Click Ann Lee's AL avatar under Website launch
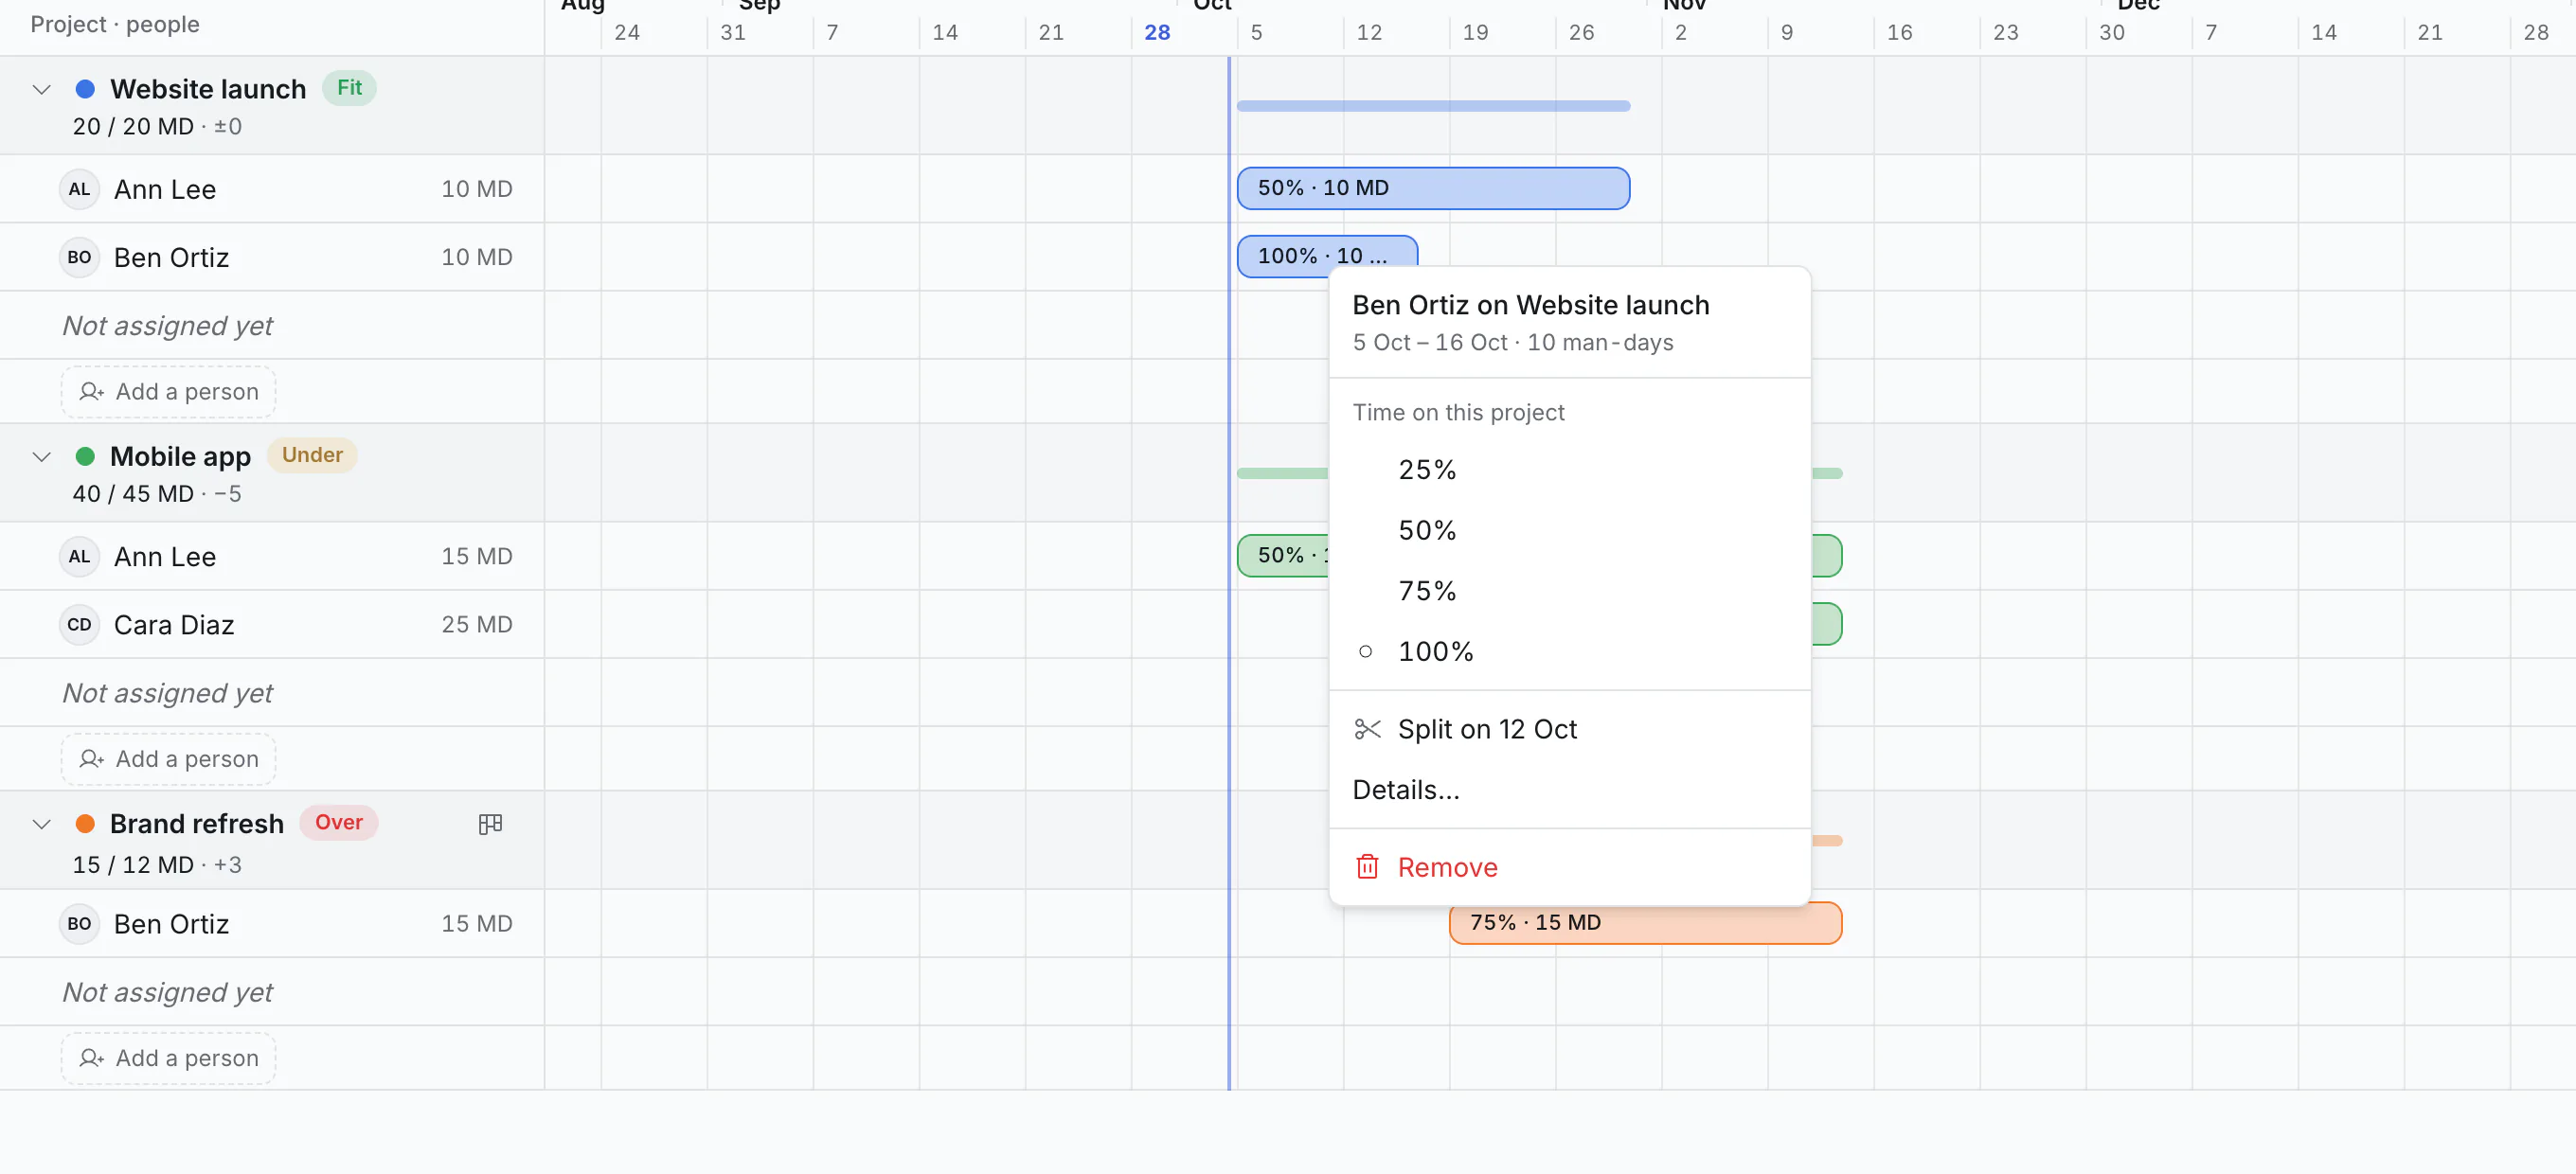The image size is (2576, 1174). point(79,189)
